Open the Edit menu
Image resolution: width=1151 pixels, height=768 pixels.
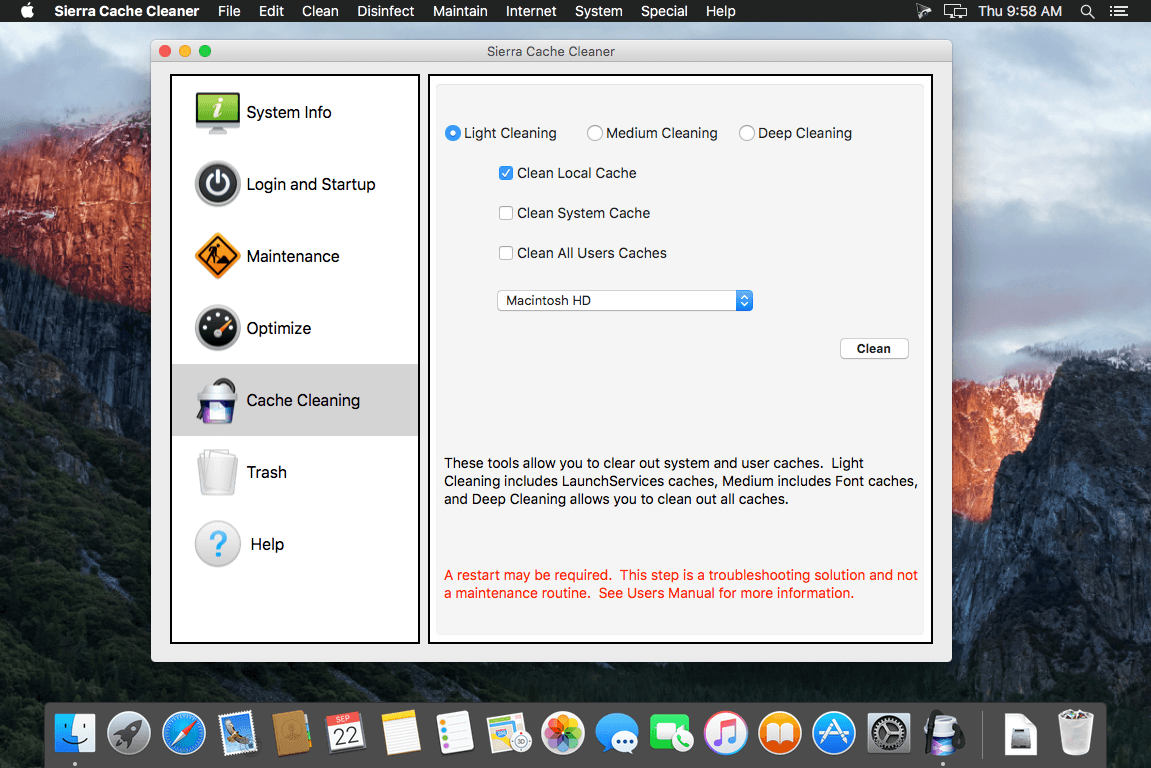click(x=271, y=11)
